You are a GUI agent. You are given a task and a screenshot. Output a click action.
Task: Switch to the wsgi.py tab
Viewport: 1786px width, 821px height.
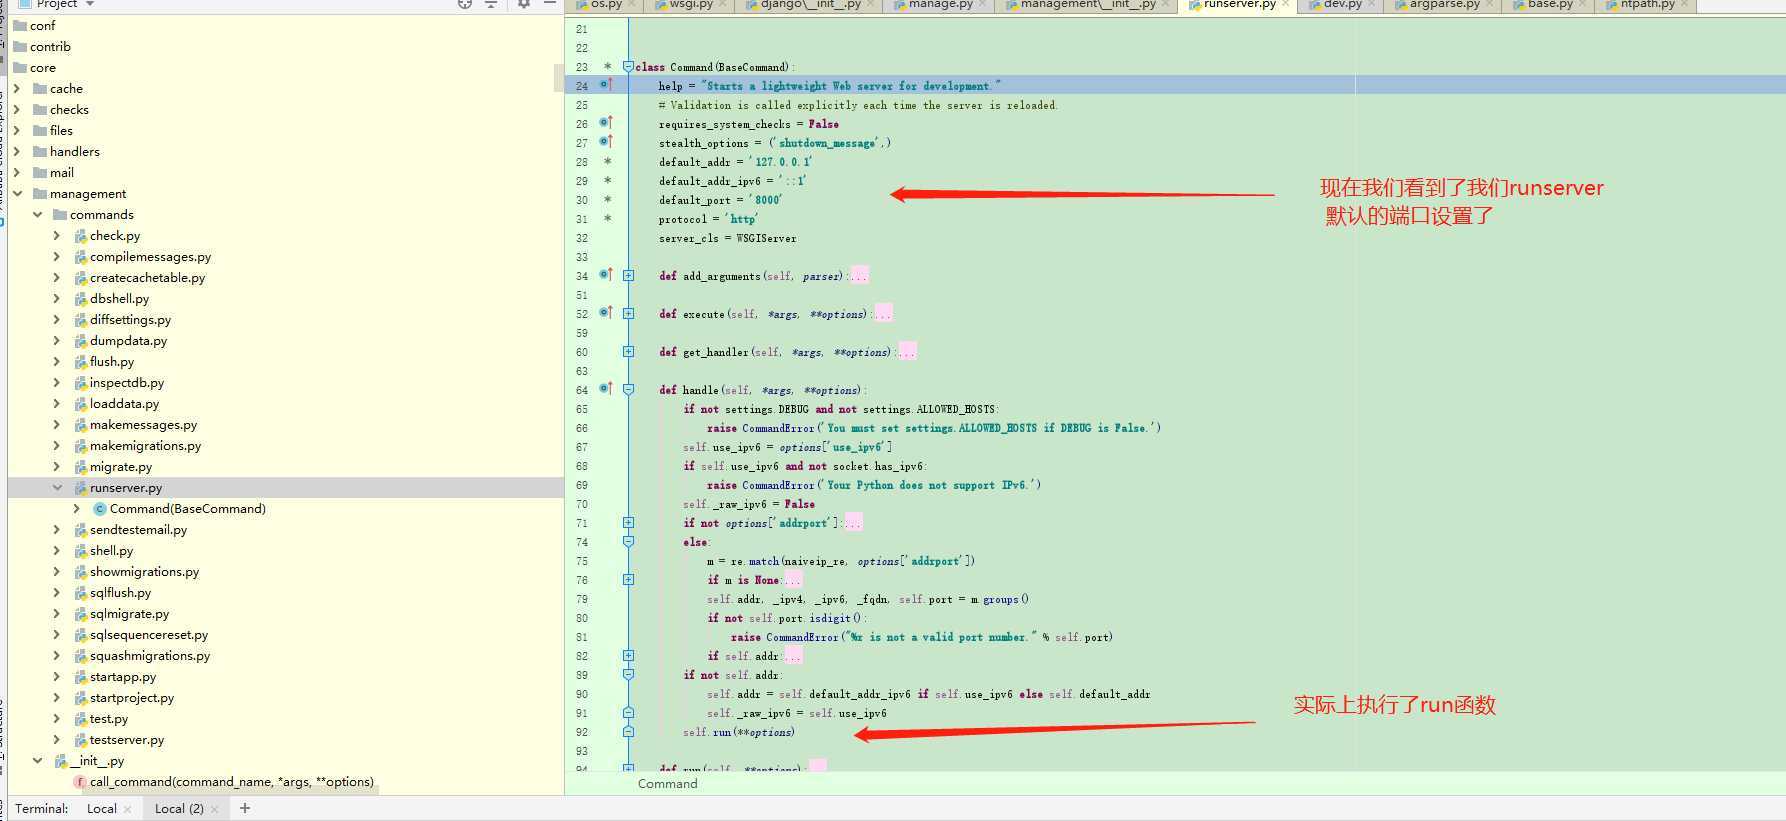[x=691, y=5]
